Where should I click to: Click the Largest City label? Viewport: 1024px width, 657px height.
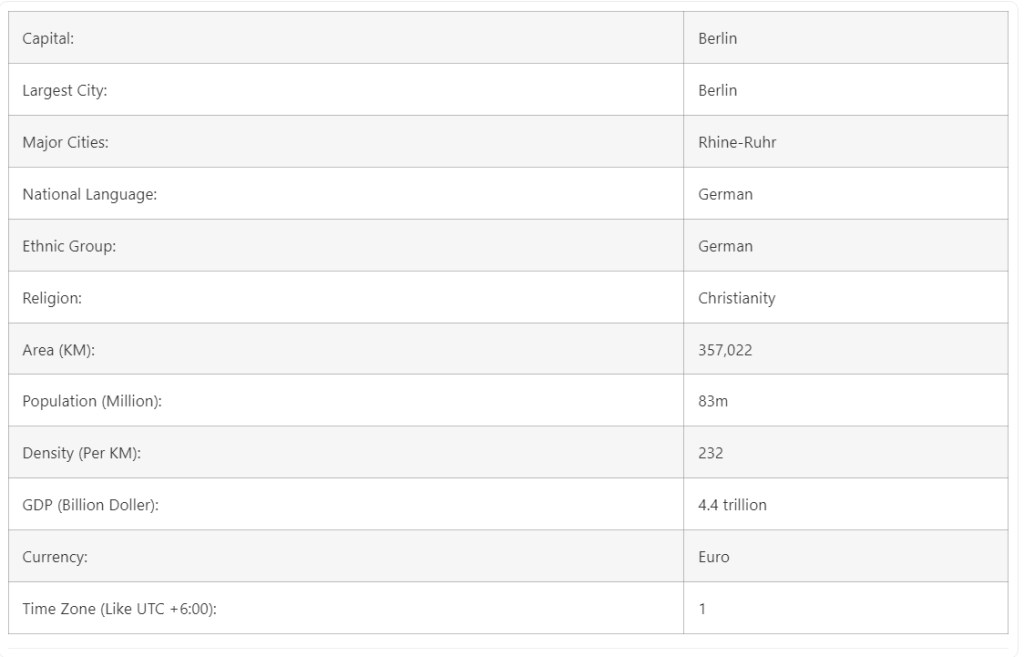coord(65,90)
